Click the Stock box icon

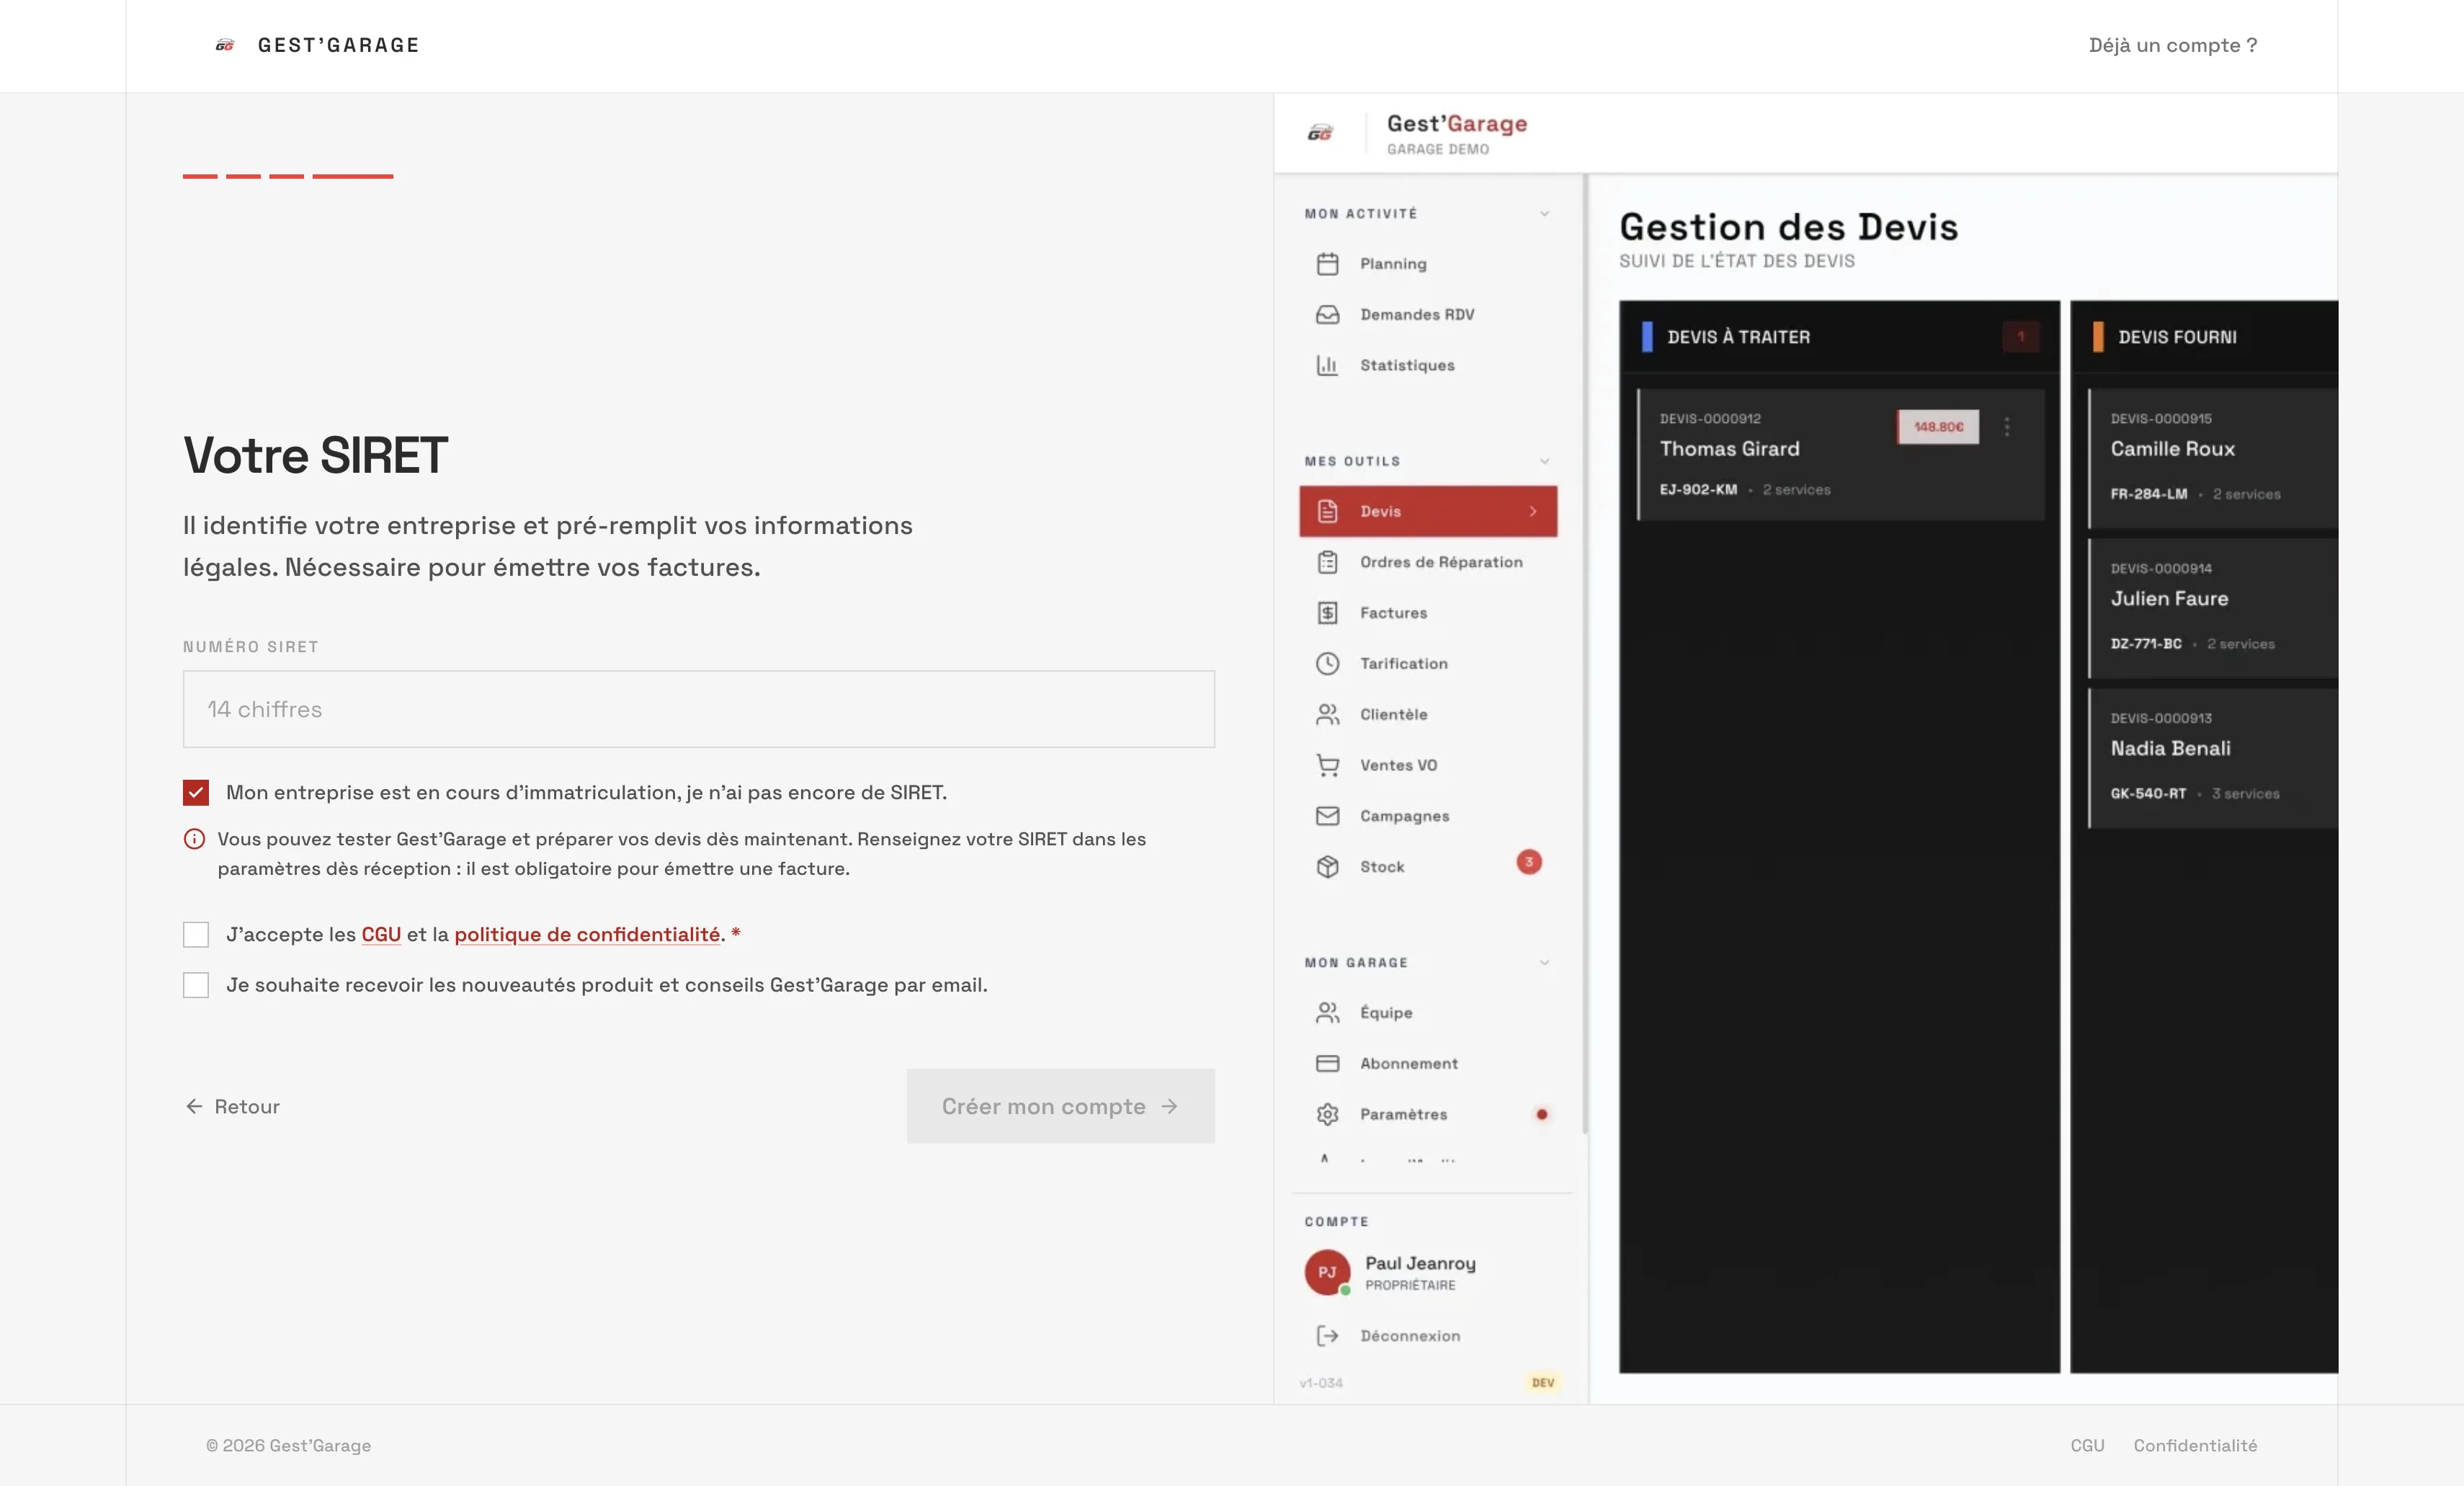pos(1327,867)
